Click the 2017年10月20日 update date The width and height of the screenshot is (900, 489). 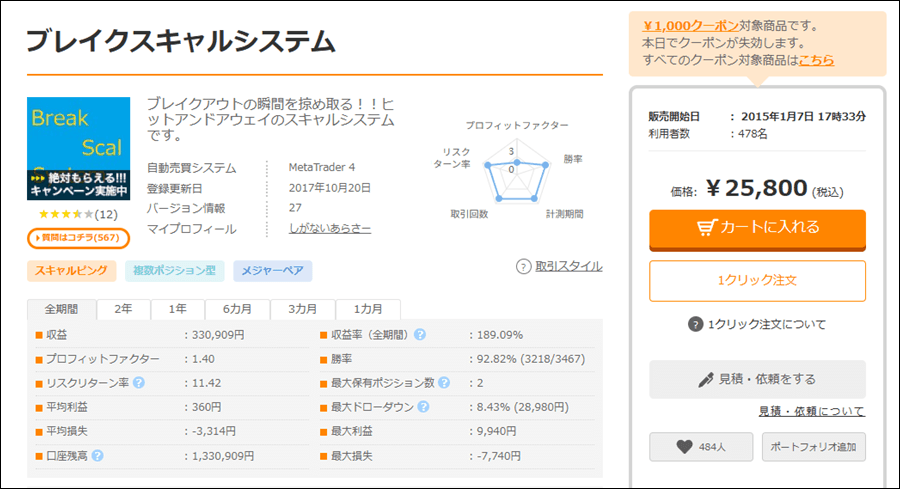coord(329,188)
